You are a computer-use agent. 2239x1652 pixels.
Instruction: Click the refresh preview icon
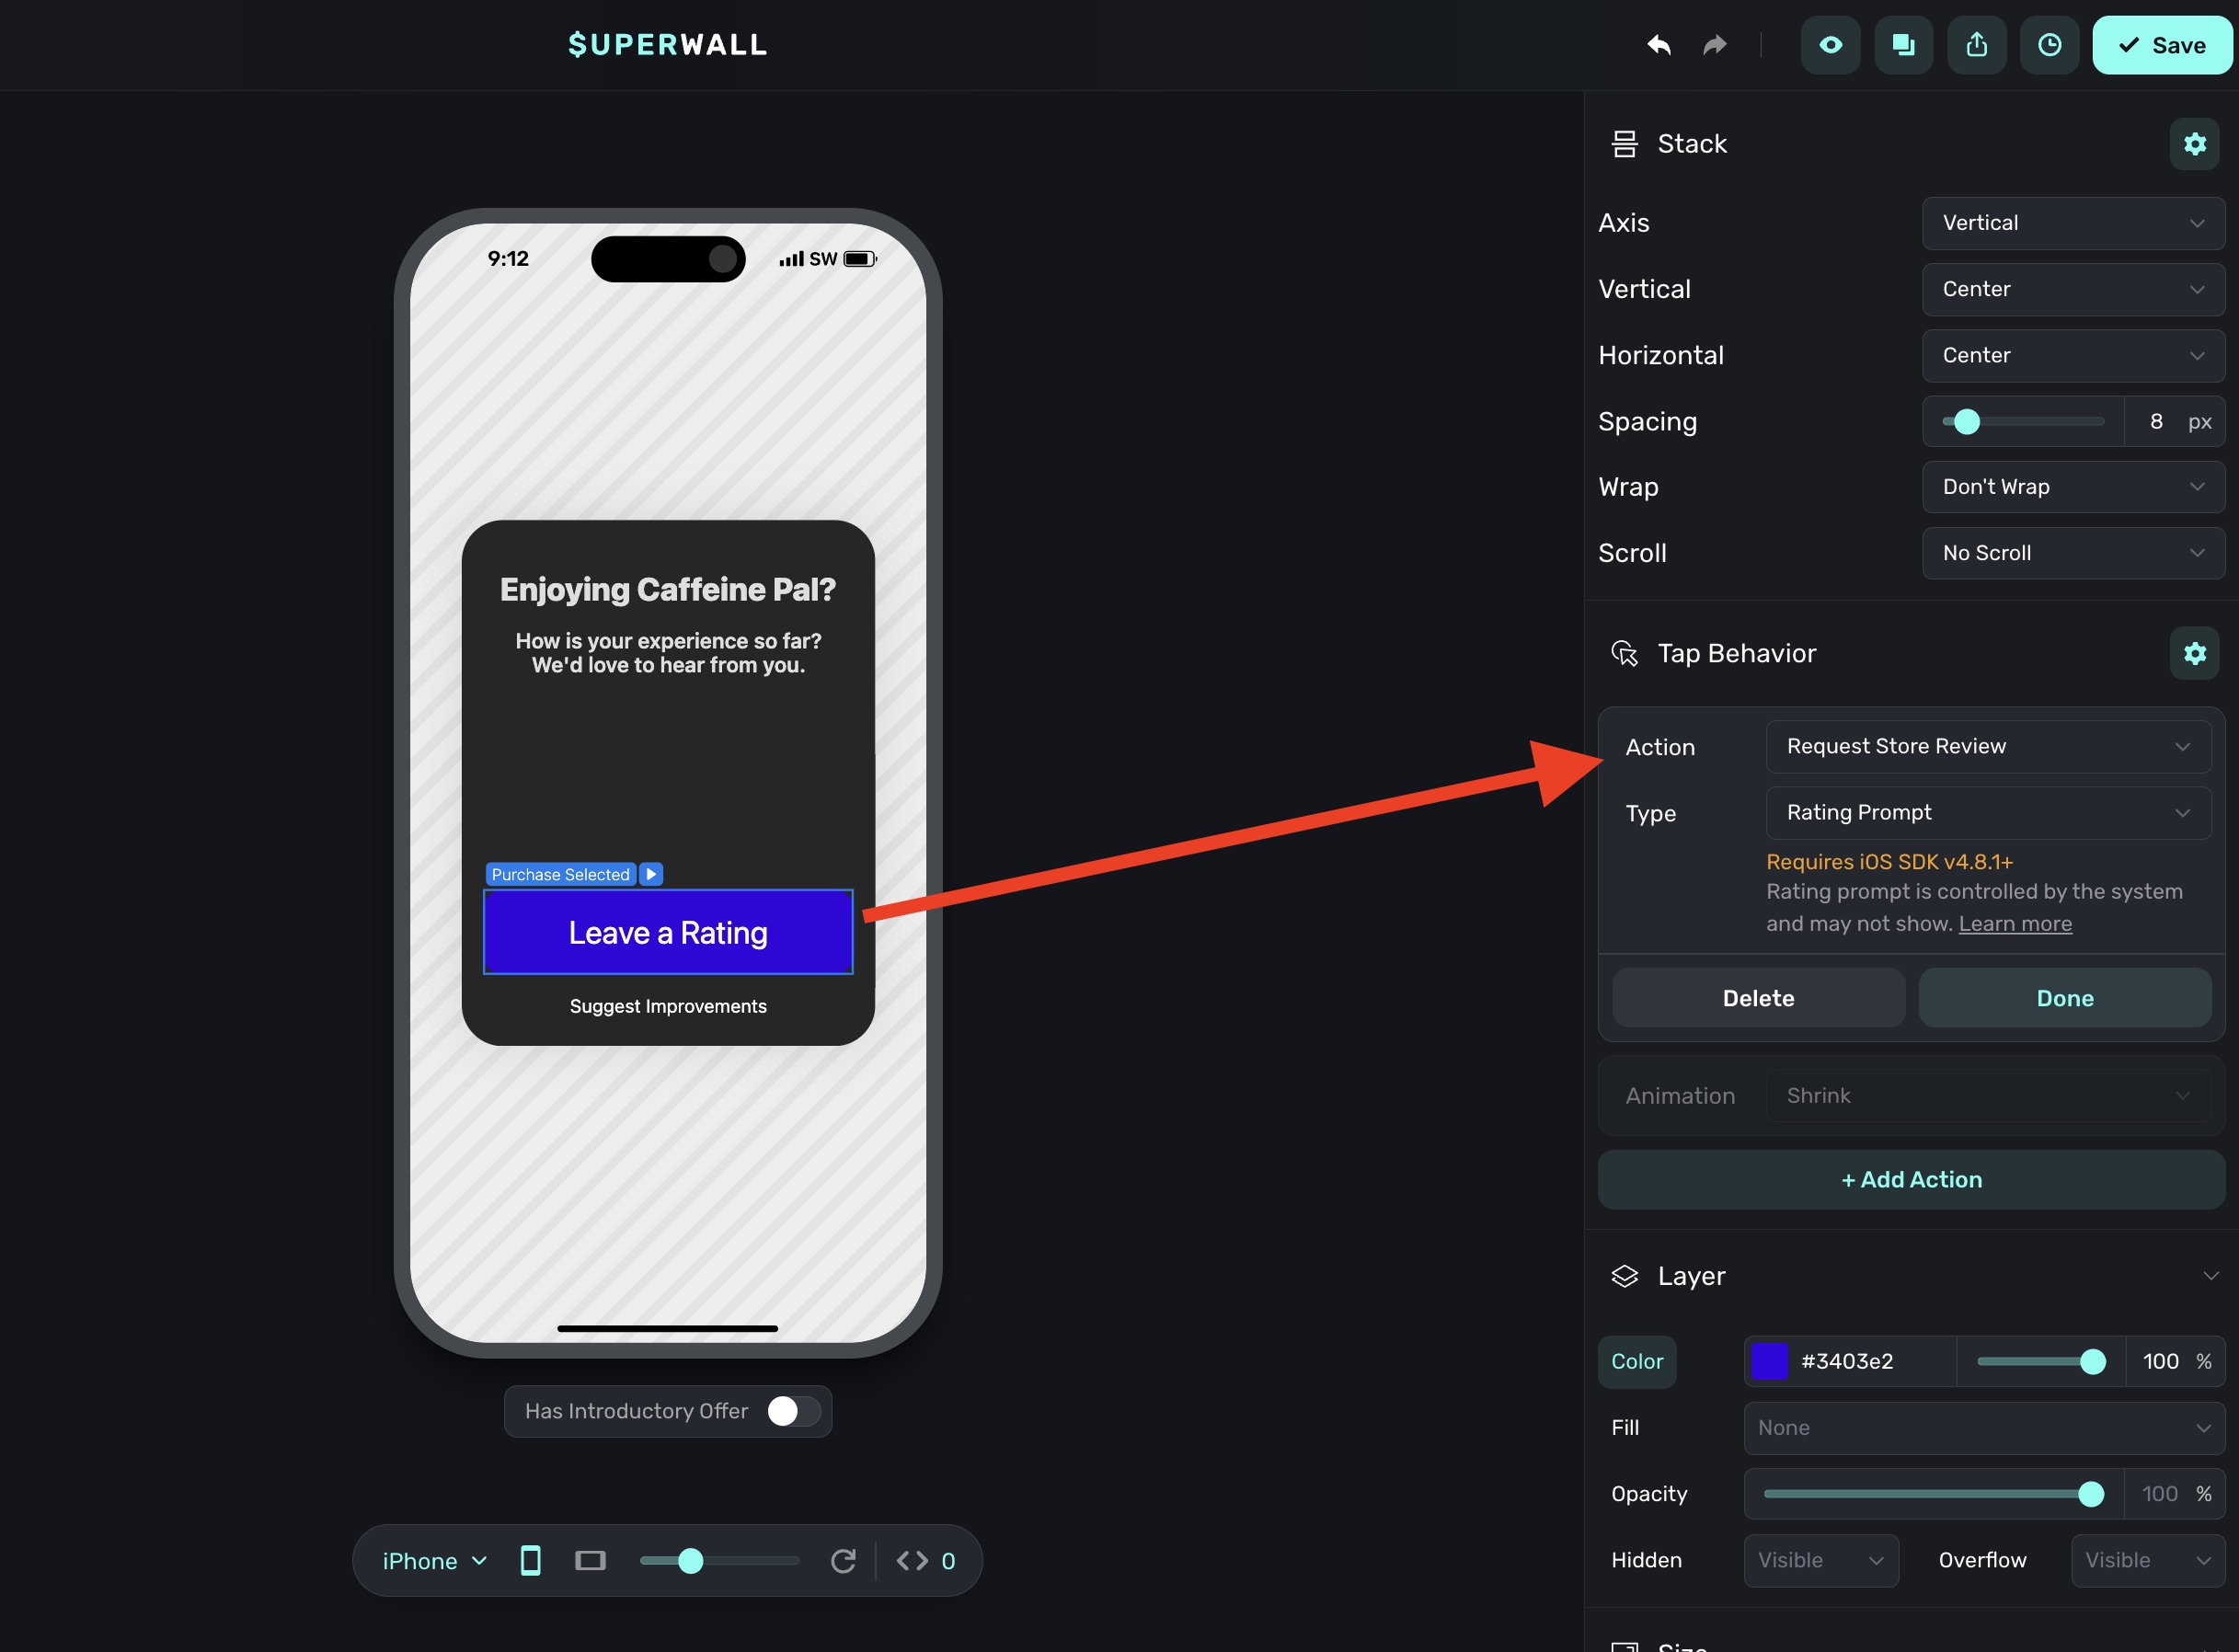click(x=843, y=1561)
